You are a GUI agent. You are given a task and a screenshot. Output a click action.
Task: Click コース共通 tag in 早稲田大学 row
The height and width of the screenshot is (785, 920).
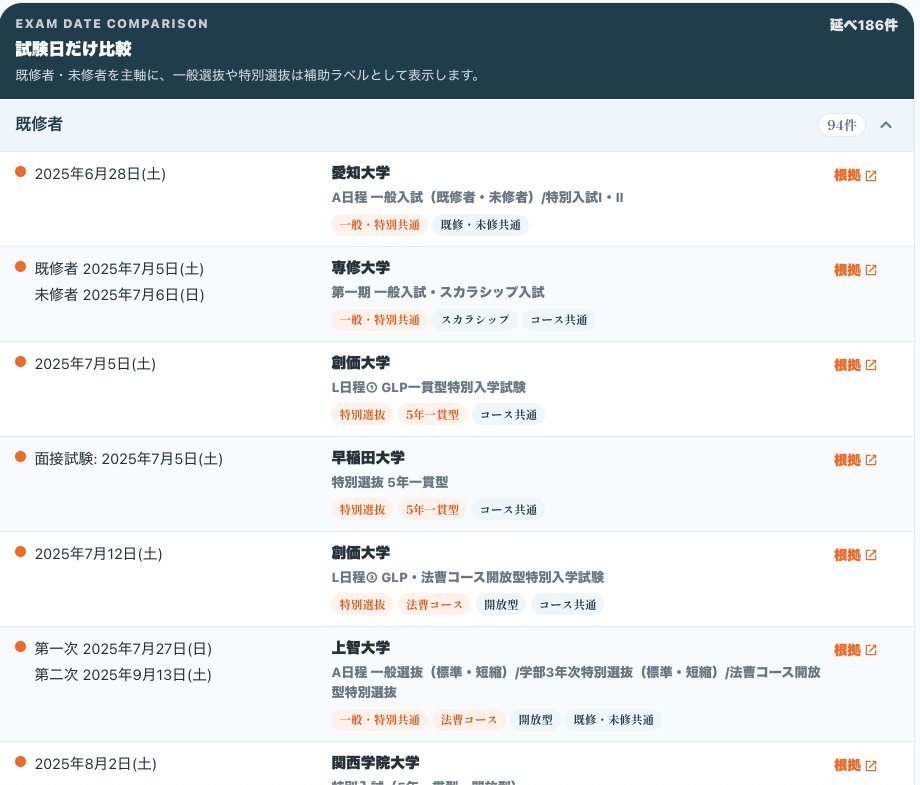pyautogui.click(x=508, y=510)
